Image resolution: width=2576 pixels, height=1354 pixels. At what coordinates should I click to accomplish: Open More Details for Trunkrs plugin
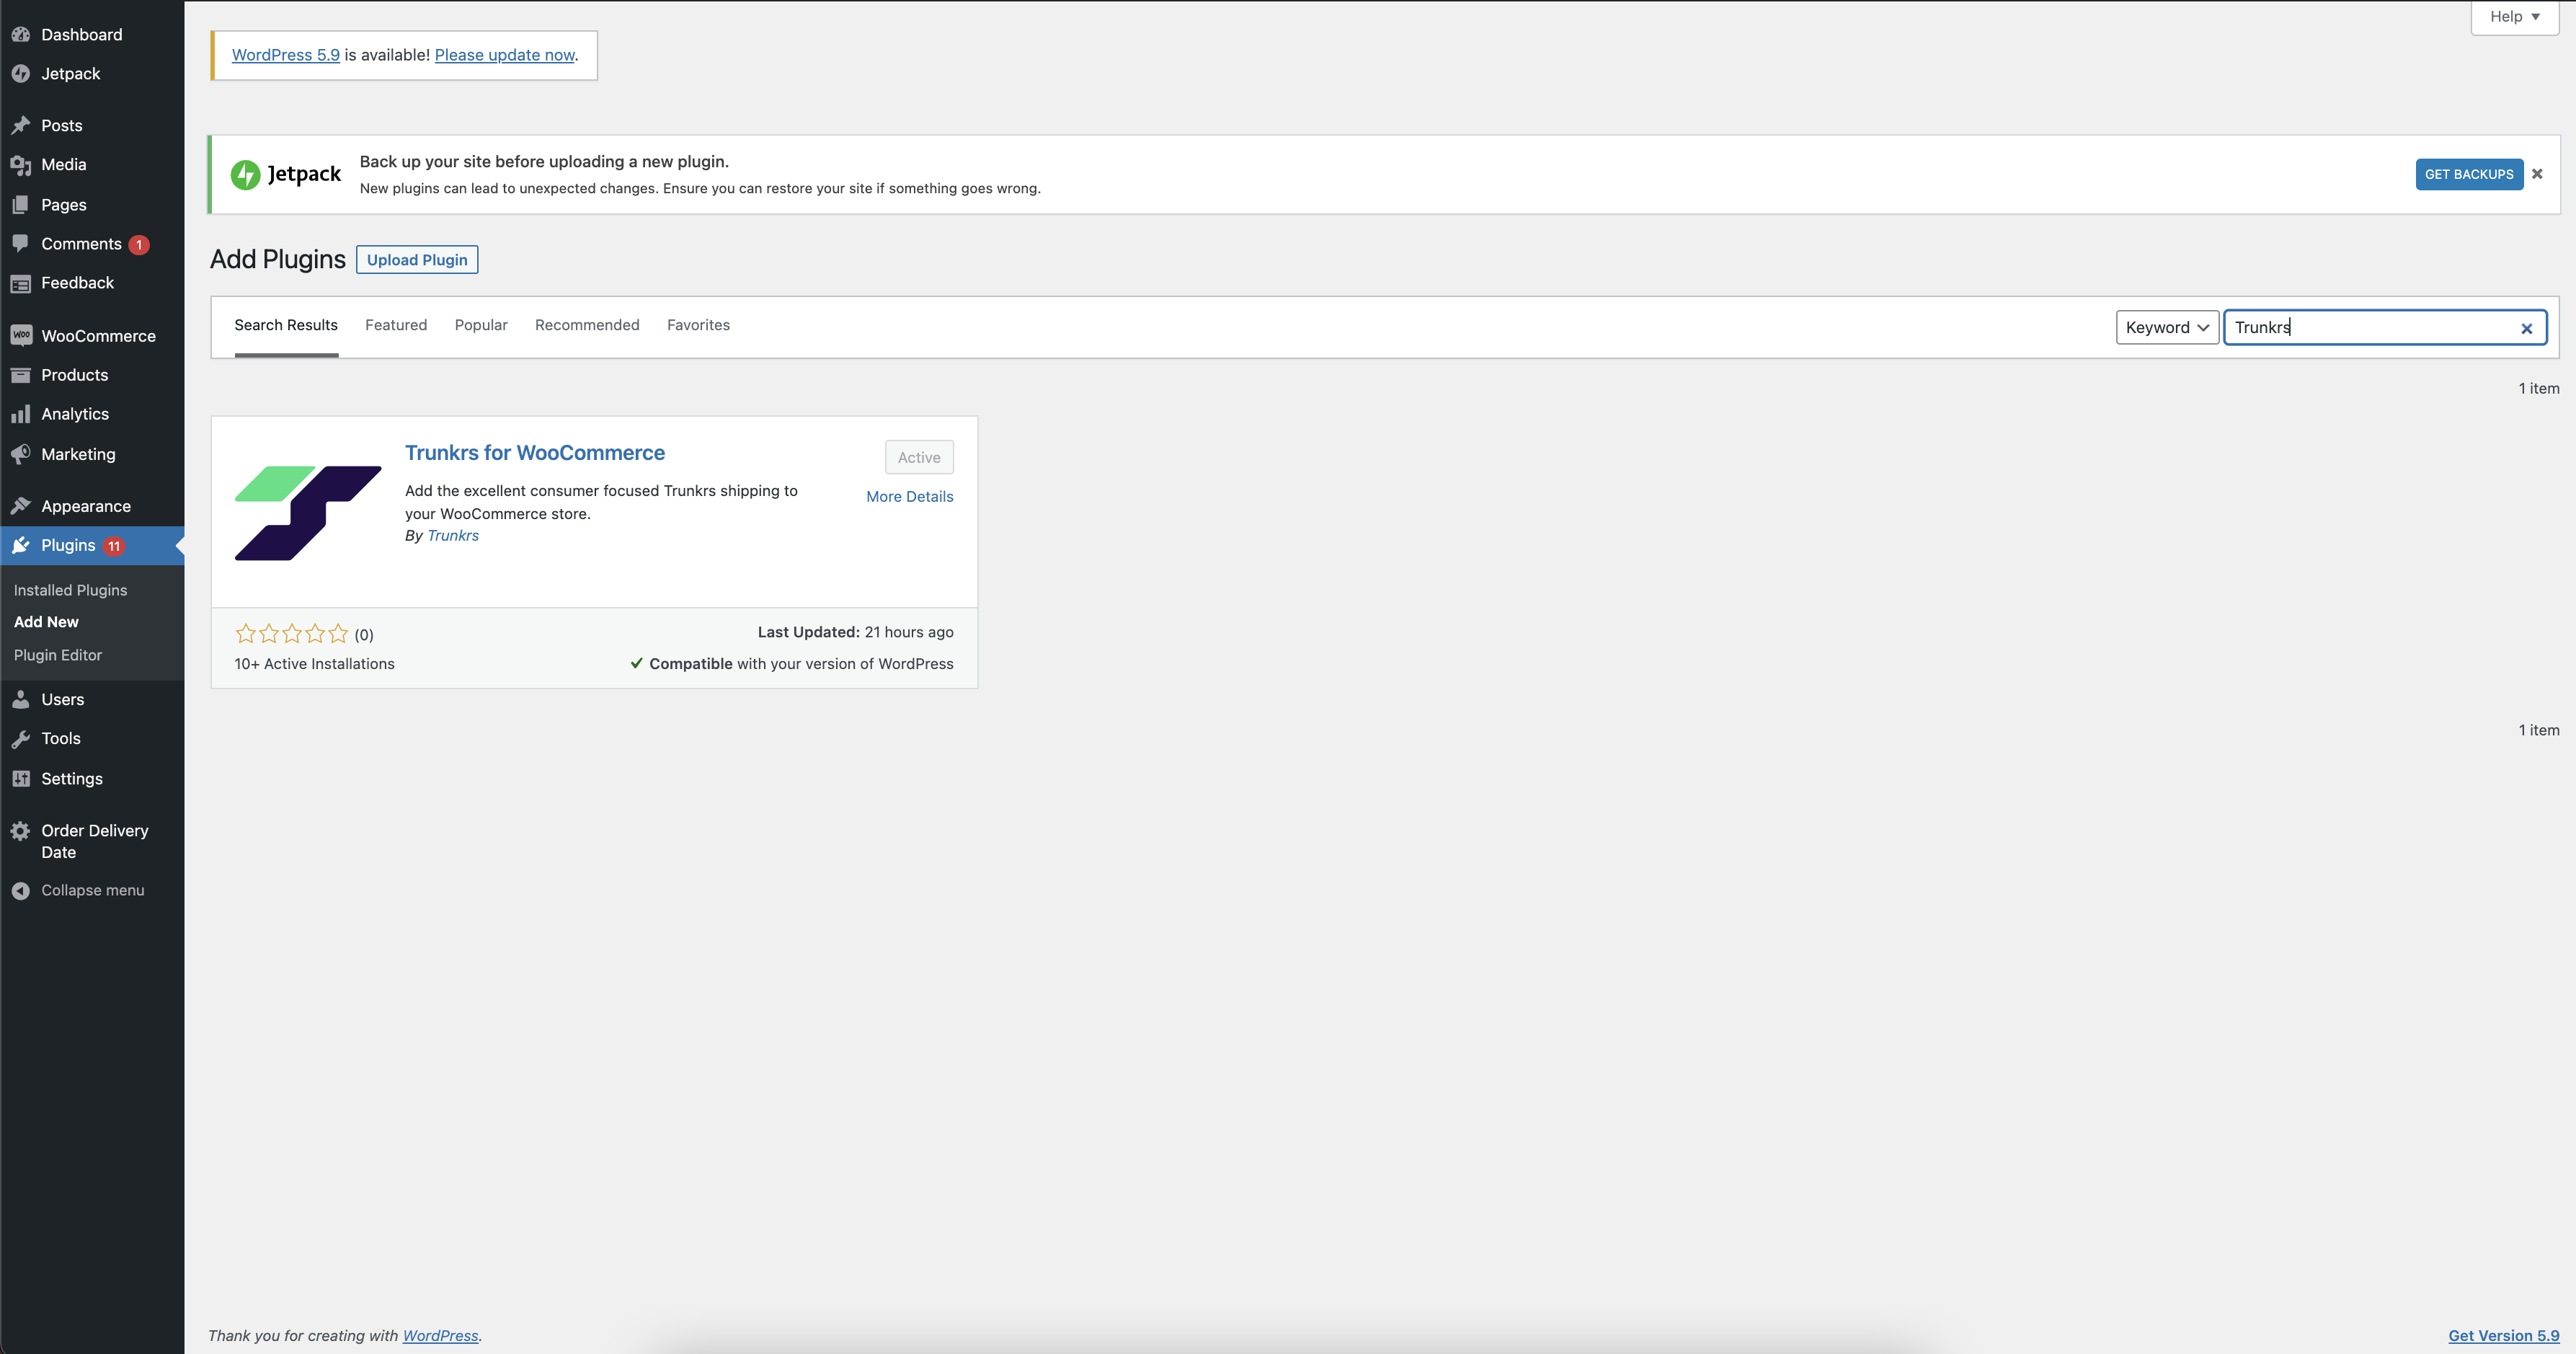(909, 496)
